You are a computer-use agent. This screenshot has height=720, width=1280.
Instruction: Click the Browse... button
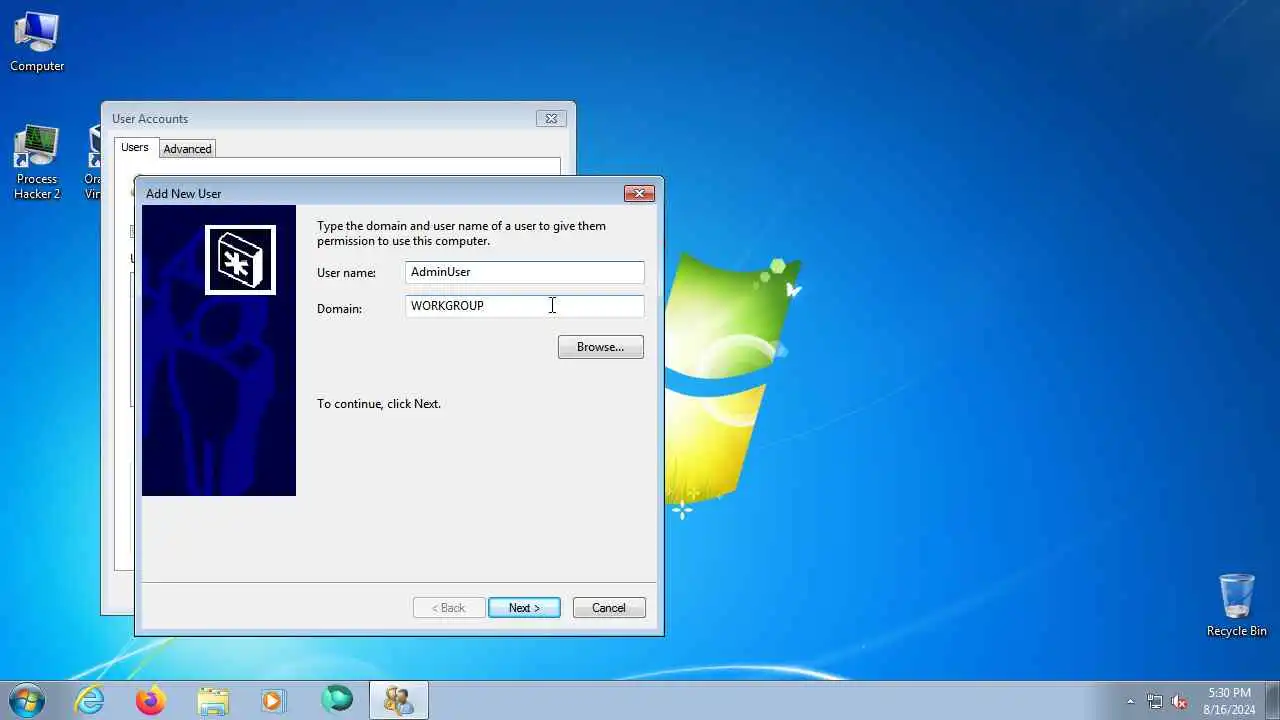(600, 347)
